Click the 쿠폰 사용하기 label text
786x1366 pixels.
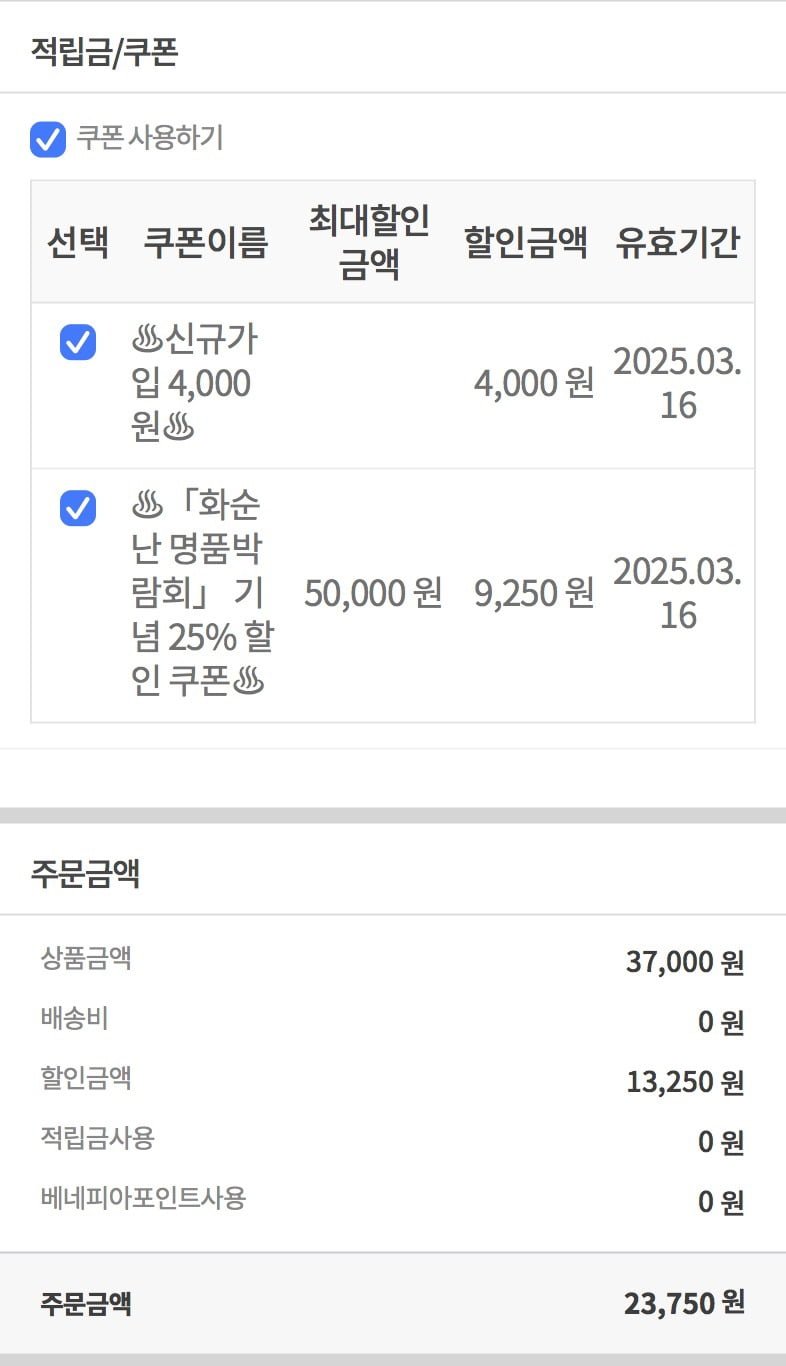[x=150, y=138]
